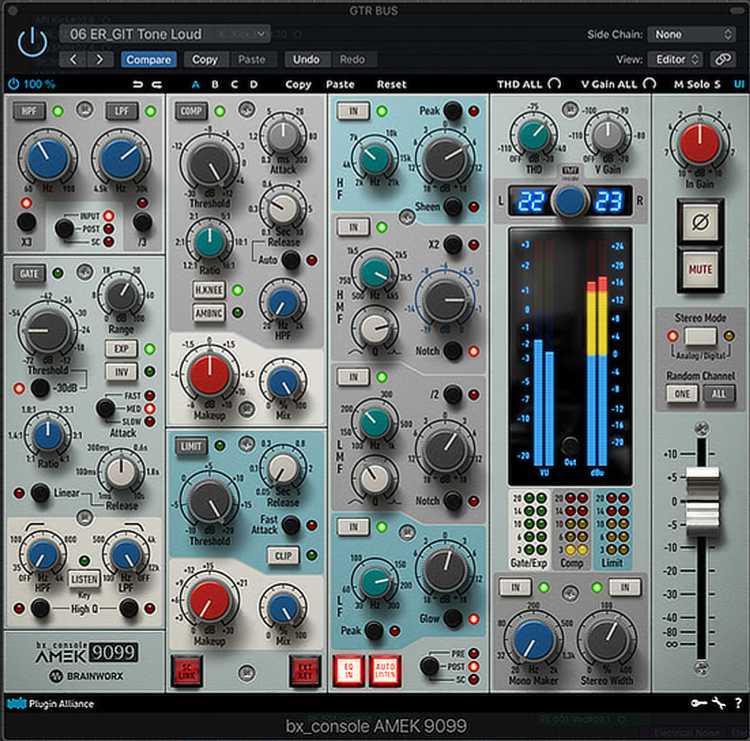The image size is (750, 741).
Task: Click the teal THD knob
Action: click(534, 136)
